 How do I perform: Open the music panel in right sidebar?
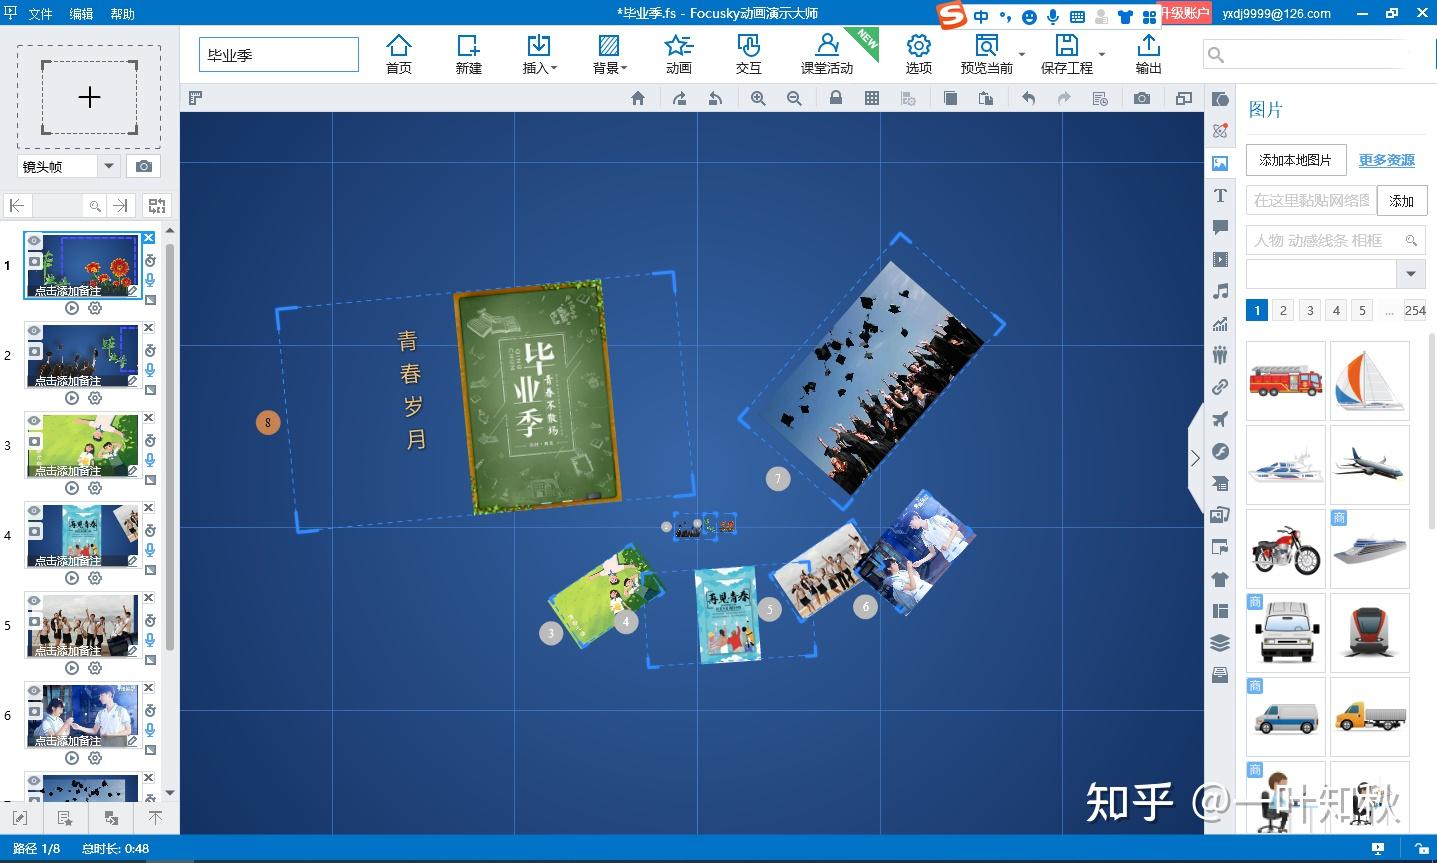click(1220, 291)
